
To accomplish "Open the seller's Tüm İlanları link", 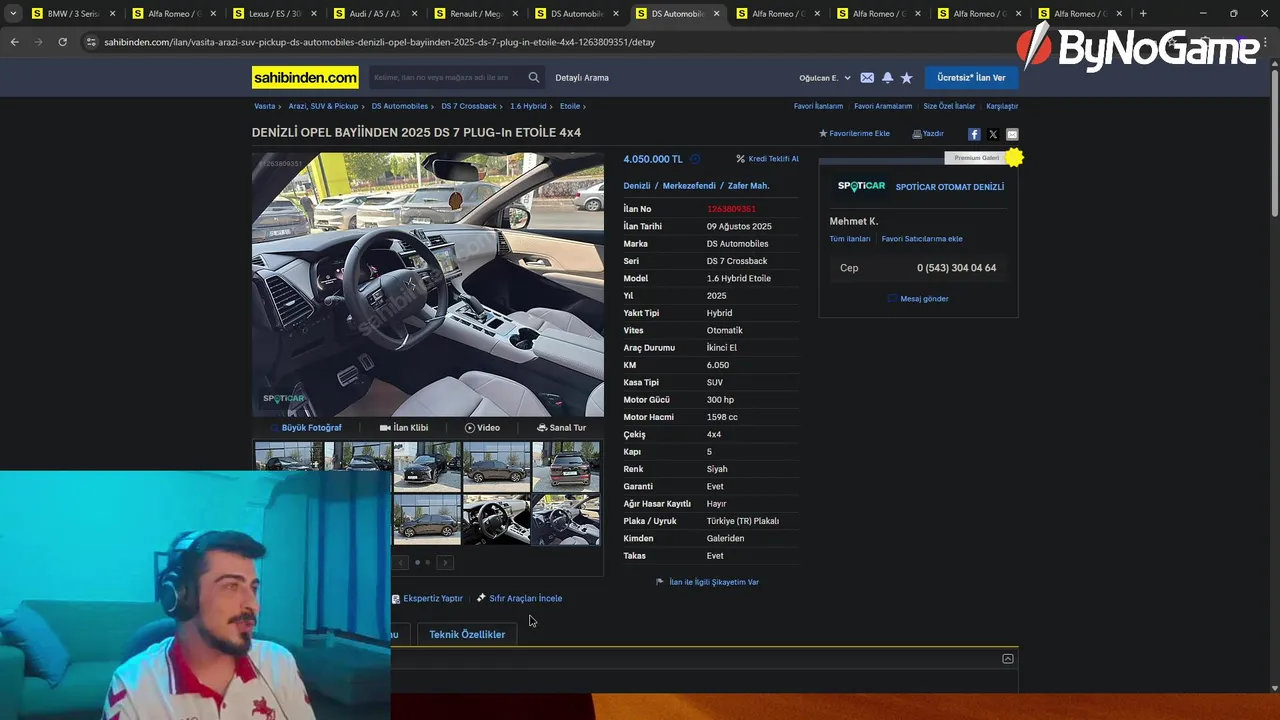I will 850,239.
